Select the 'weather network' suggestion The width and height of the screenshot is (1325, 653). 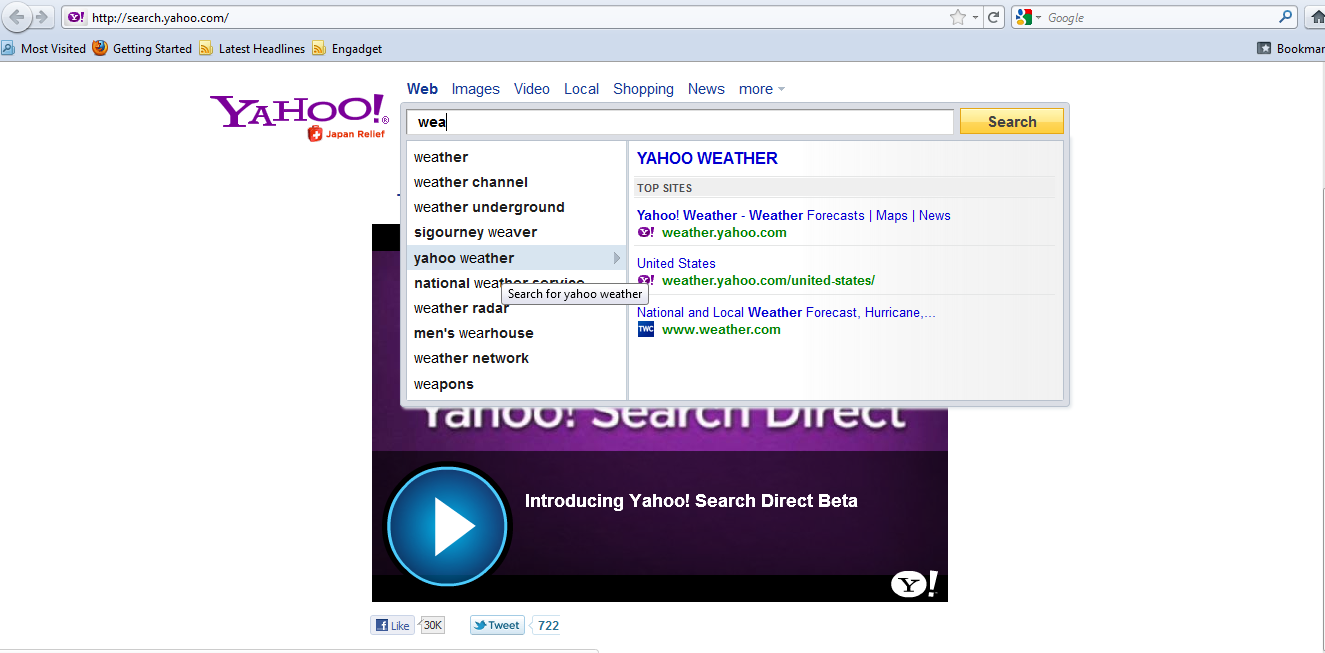point(517,358)
